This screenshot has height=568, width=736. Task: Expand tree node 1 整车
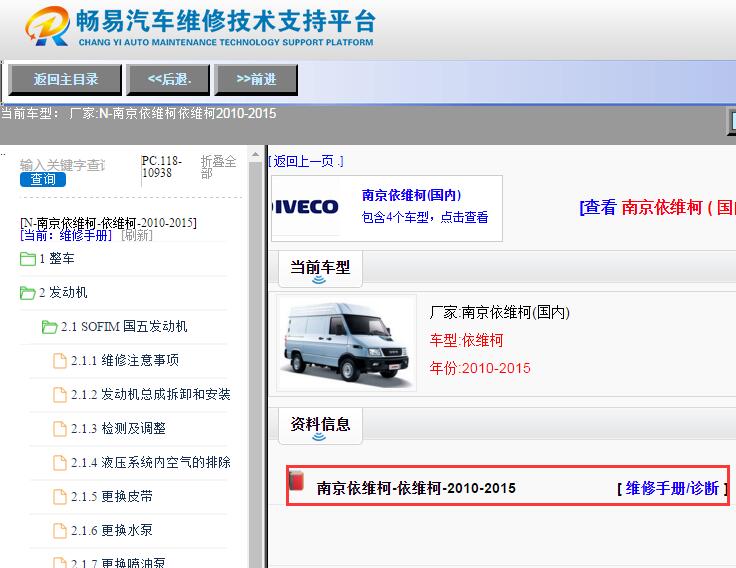pos(57,259)
